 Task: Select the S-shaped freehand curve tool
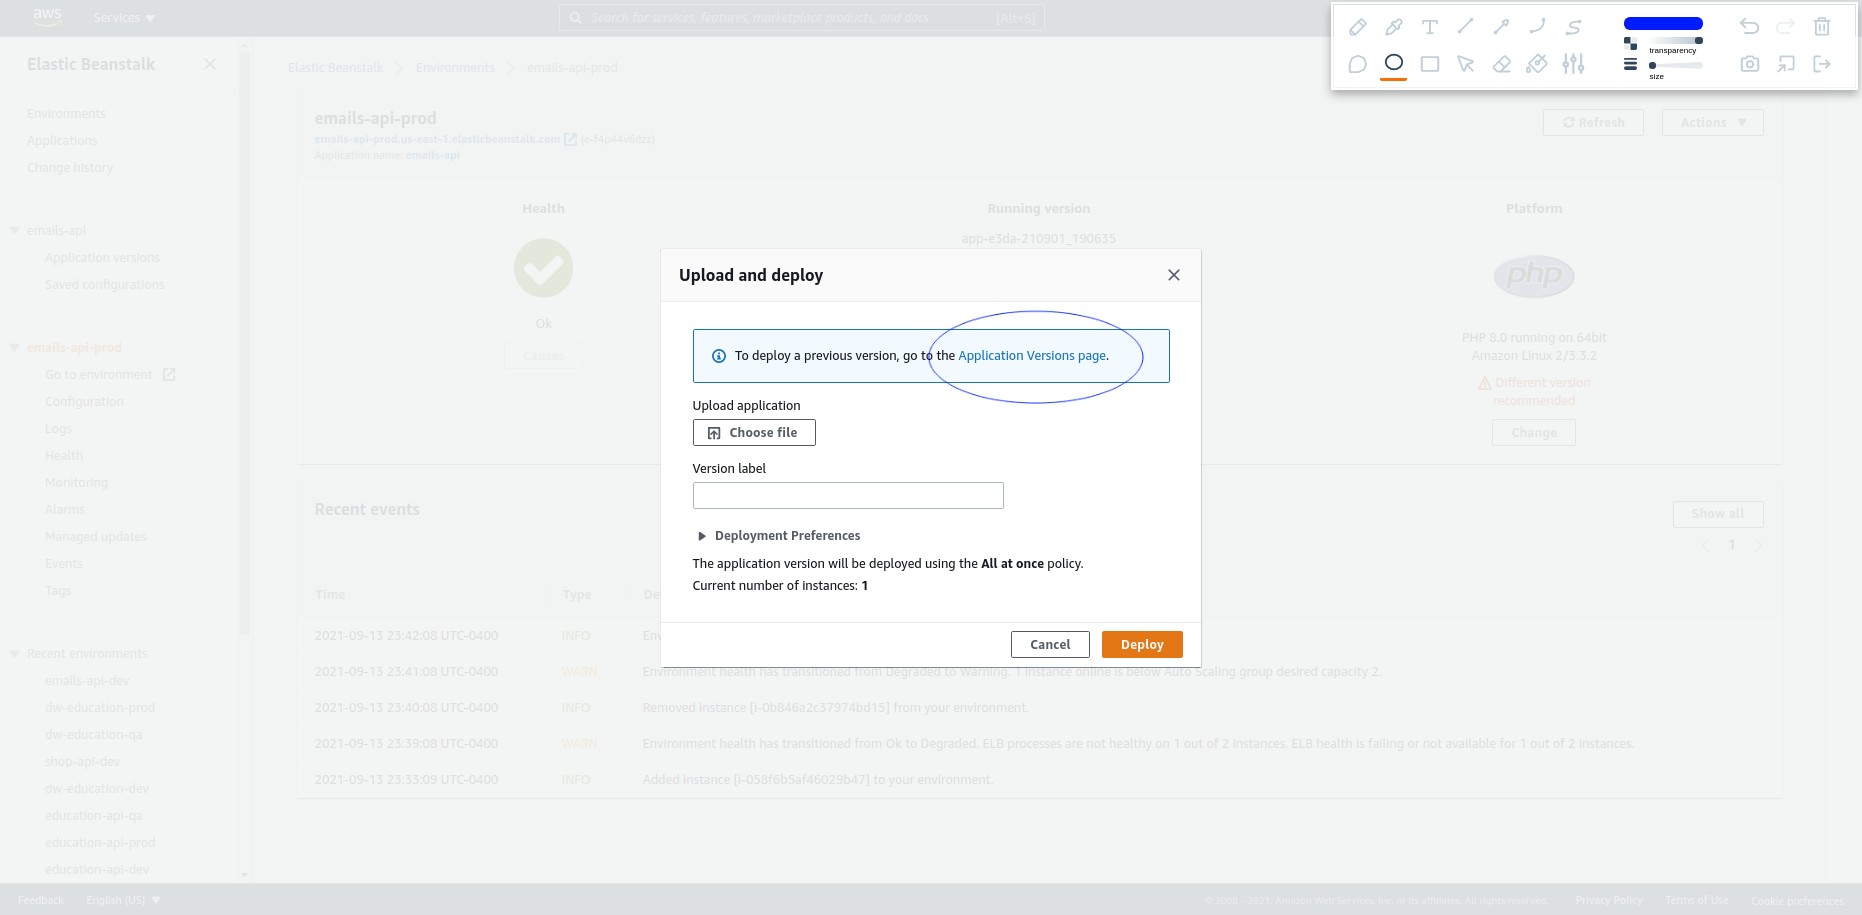coord(1573,27)
